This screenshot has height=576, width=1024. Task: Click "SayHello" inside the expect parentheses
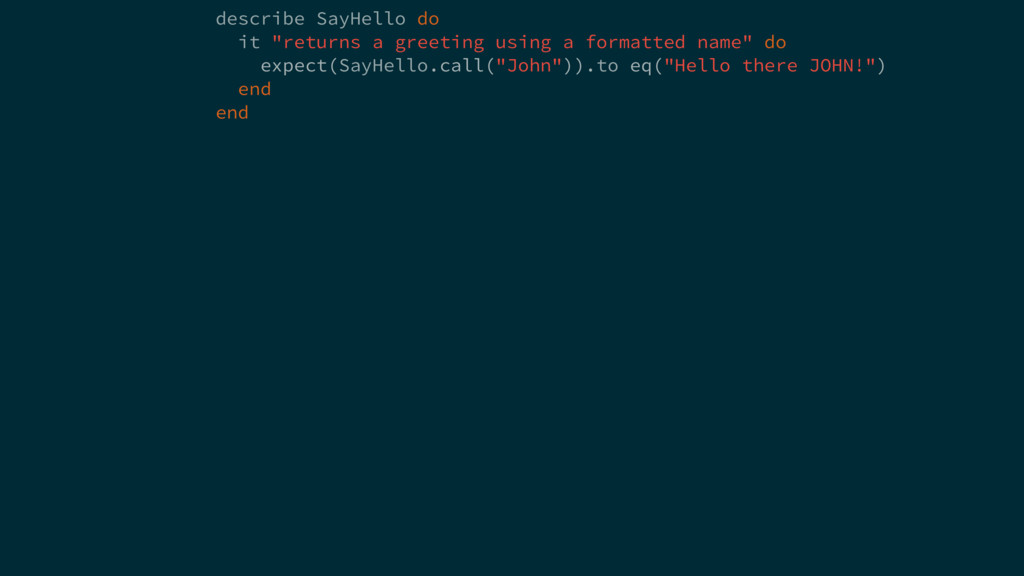tap(383, 66)
